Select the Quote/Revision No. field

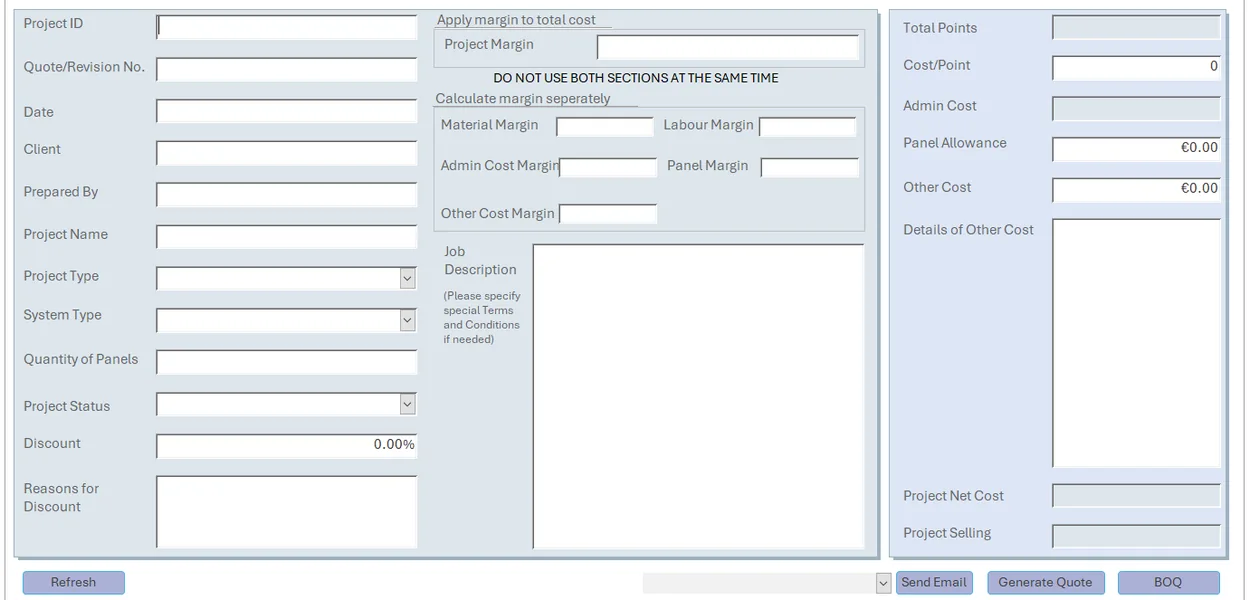287,69
